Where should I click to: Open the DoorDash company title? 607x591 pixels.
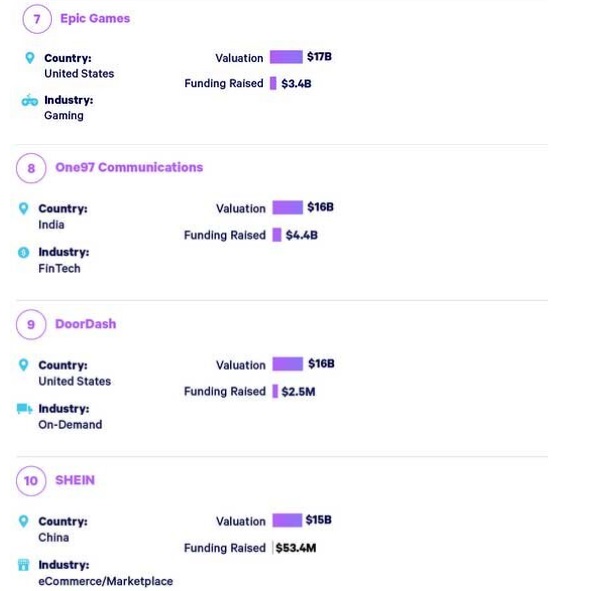coord(86,324)
